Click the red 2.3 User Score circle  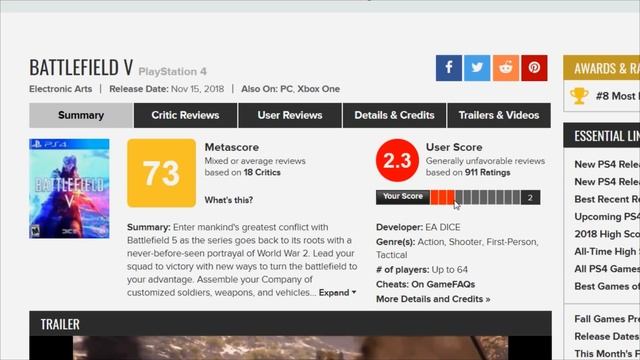click(x=397, y=160)
